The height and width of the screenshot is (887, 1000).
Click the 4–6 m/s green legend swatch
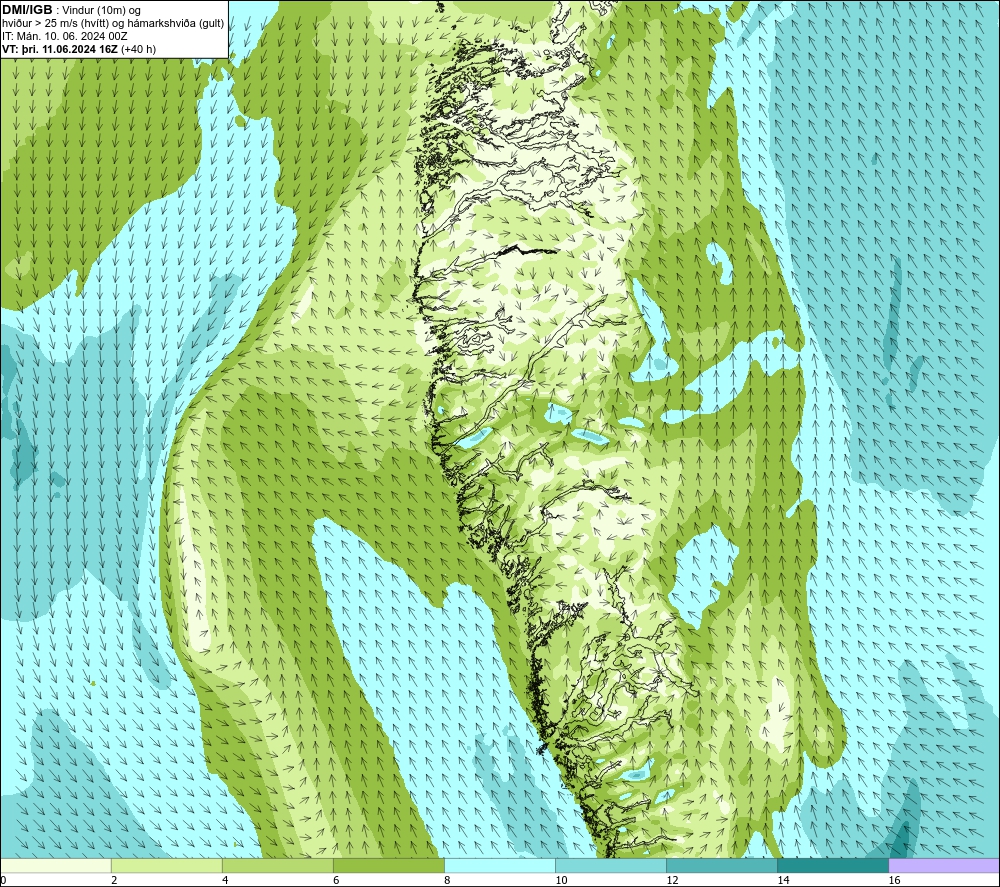(278, 865)
